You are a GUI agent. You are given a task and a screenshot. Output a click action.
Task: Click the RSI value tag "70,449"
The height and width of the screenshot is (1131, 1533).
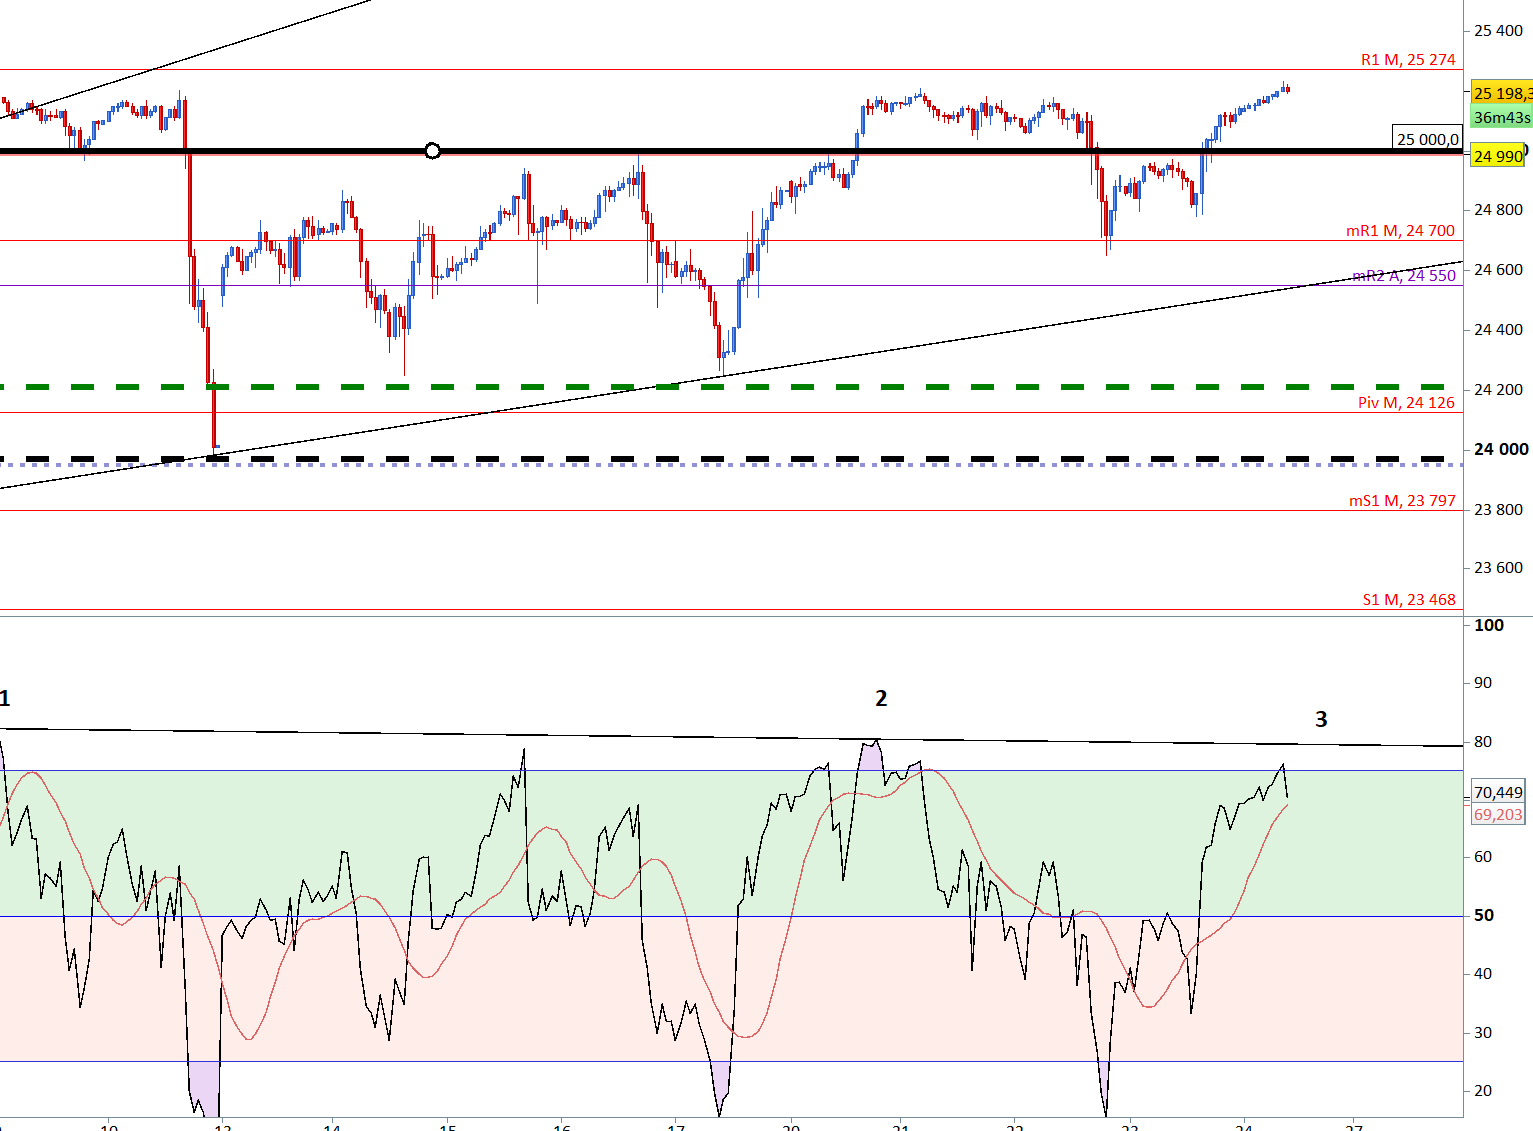(1498, 792)
